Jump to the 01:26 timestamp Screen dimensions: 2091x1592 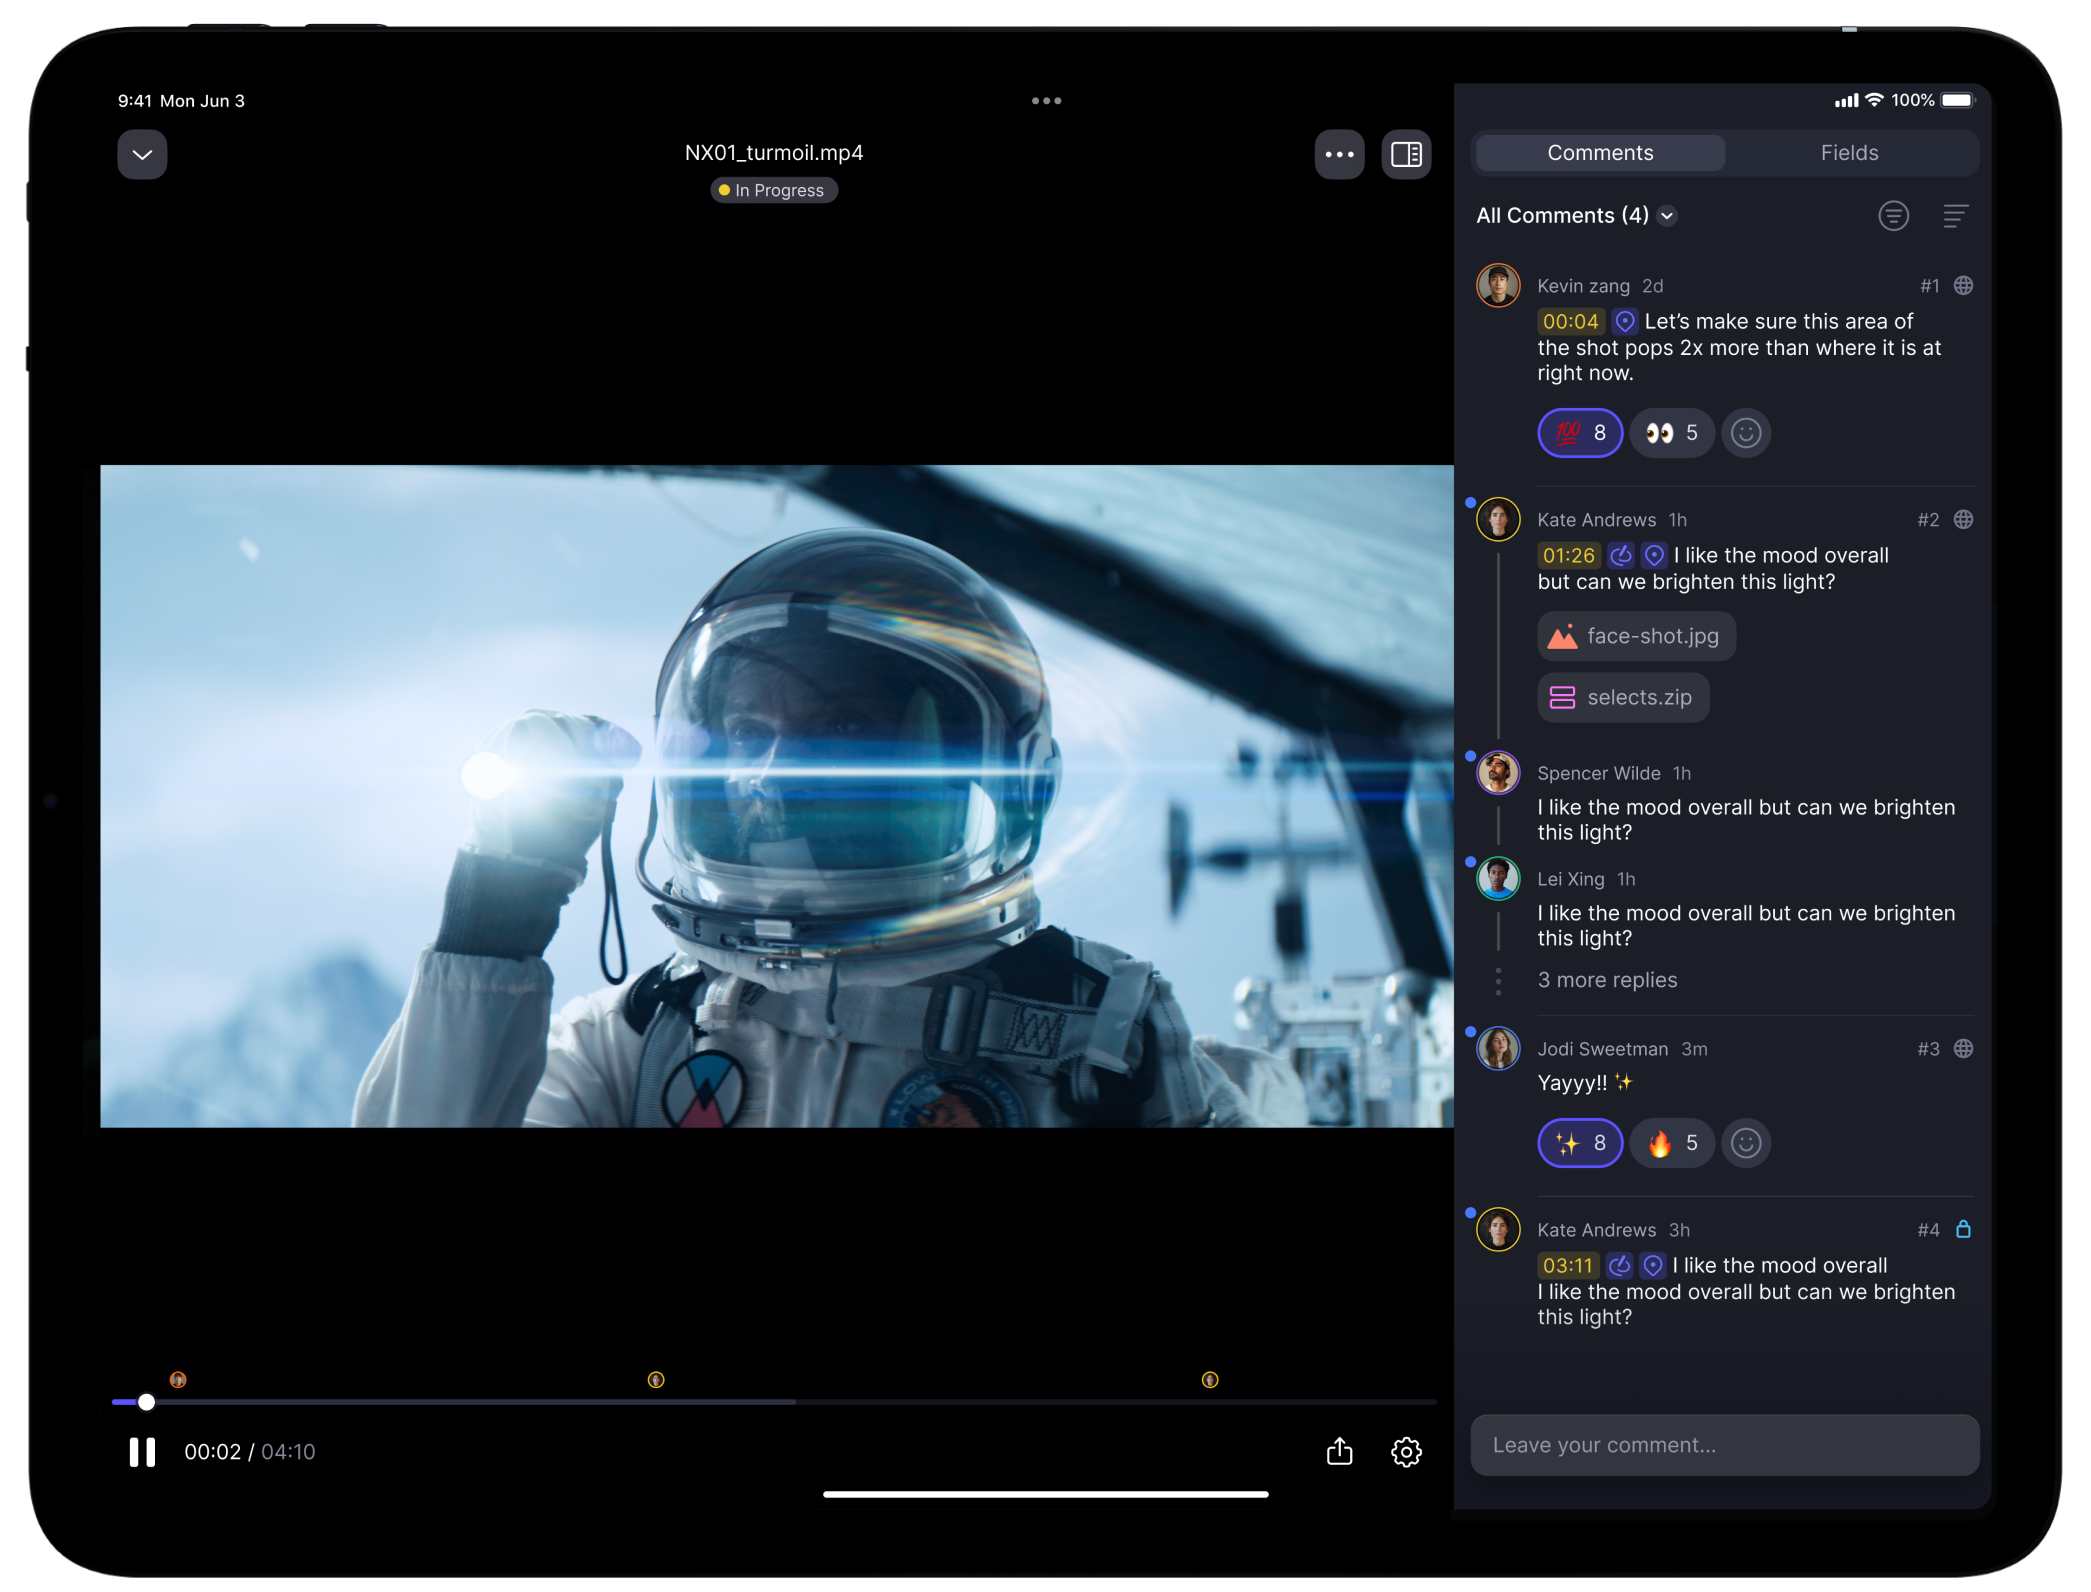coord(1568,555)
